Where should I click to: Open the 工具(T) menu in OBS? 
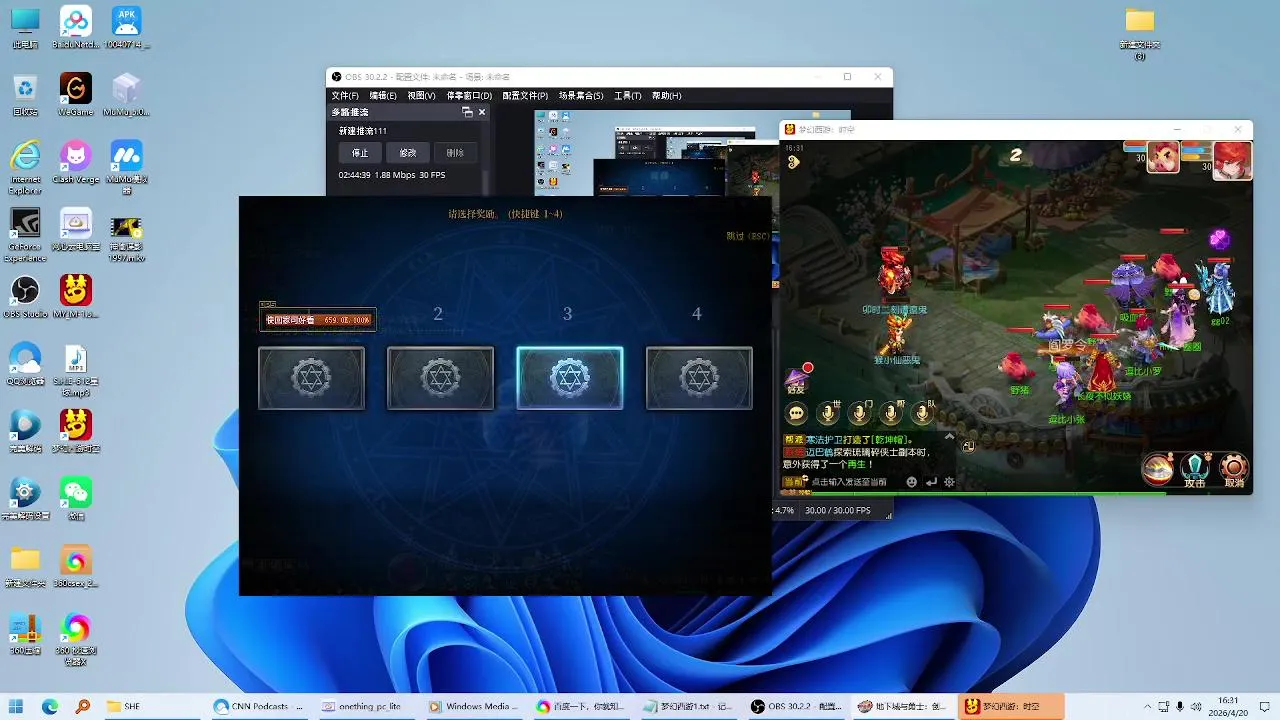627,96
